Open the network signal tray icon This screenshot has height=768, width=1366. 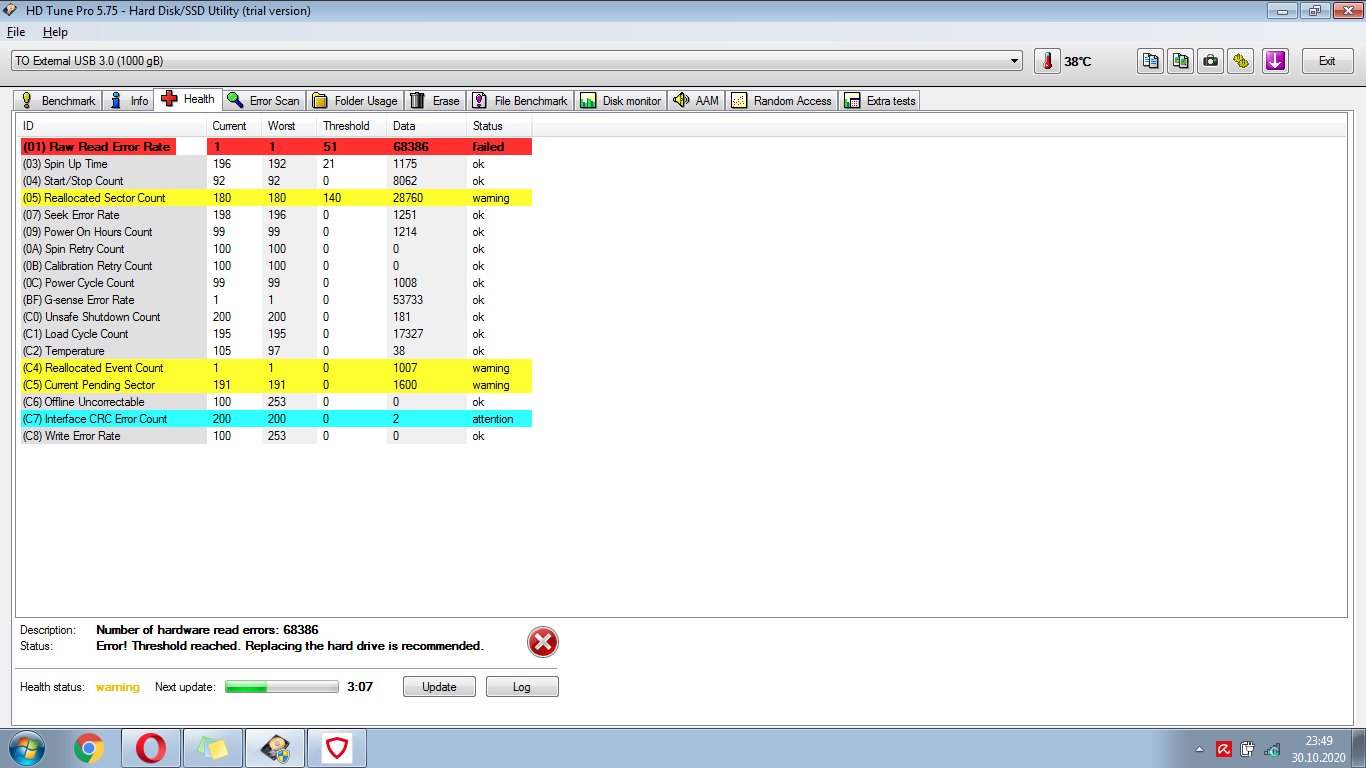point(1272,749)
